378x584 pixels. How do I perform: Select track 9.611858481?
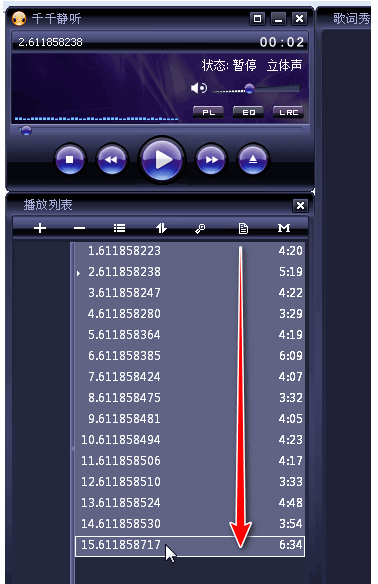[x=190, y=419]
